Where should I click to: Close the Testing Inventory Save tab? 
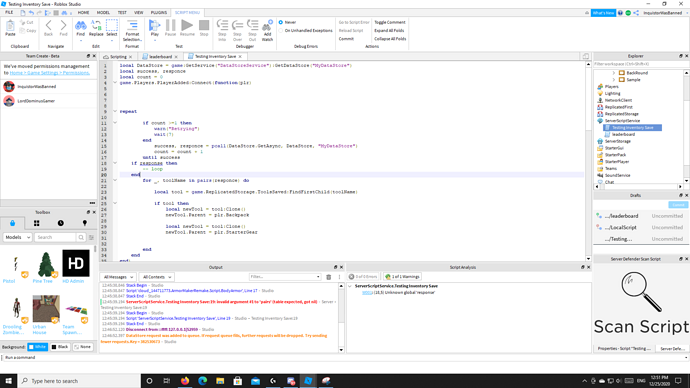click(240, 56)
